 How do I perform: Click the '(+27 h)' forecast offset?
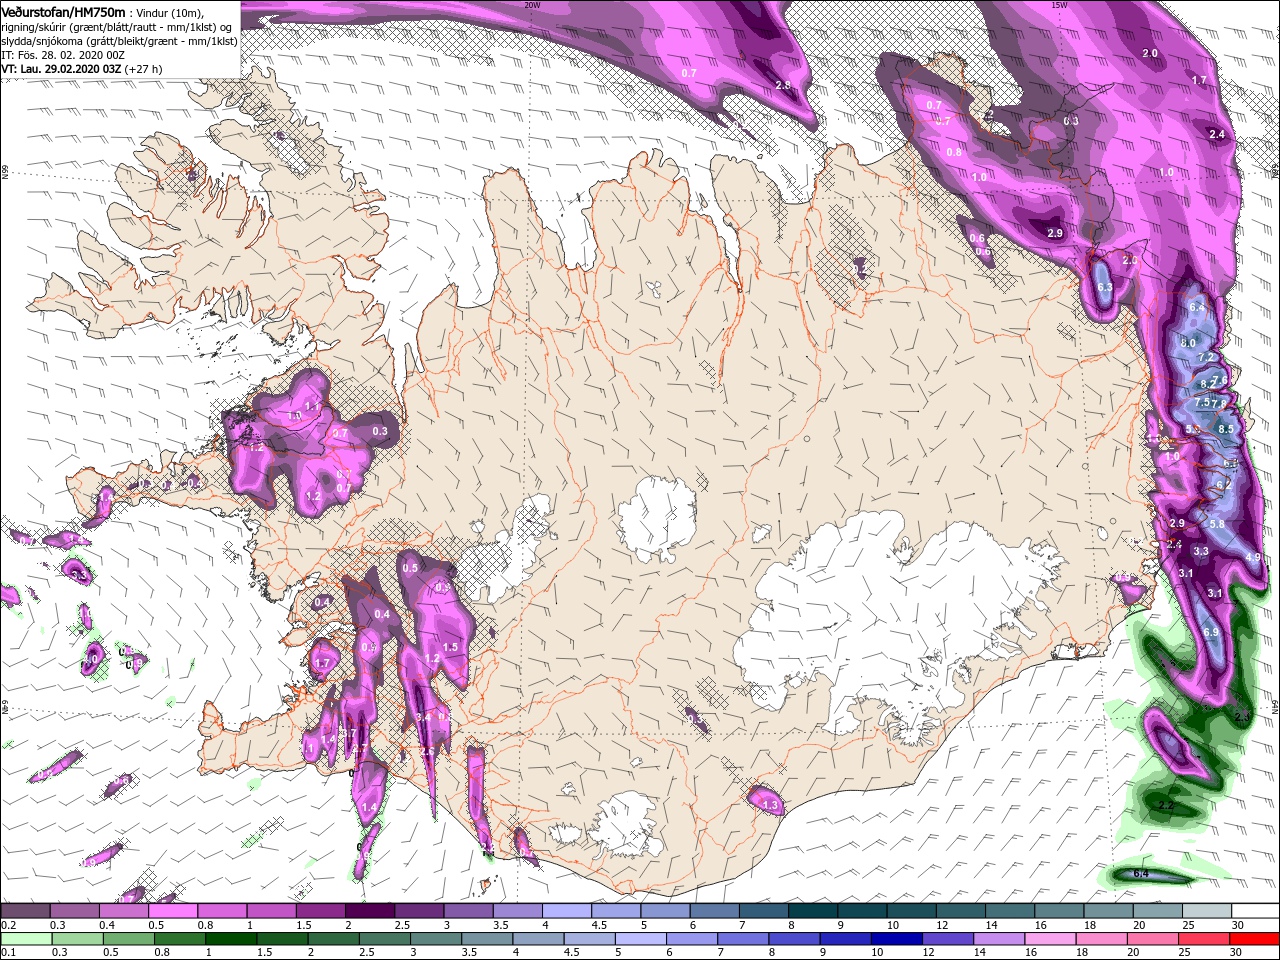(x=144, y=69)
